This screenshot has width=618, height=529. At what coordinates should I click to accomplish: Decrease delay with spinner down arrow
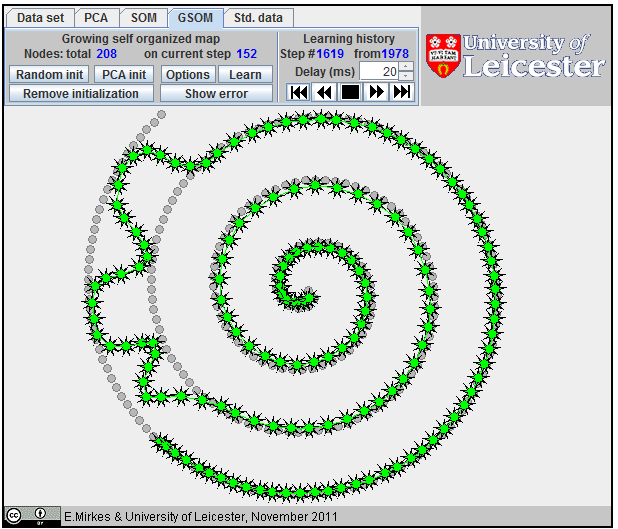click(405, 76)
